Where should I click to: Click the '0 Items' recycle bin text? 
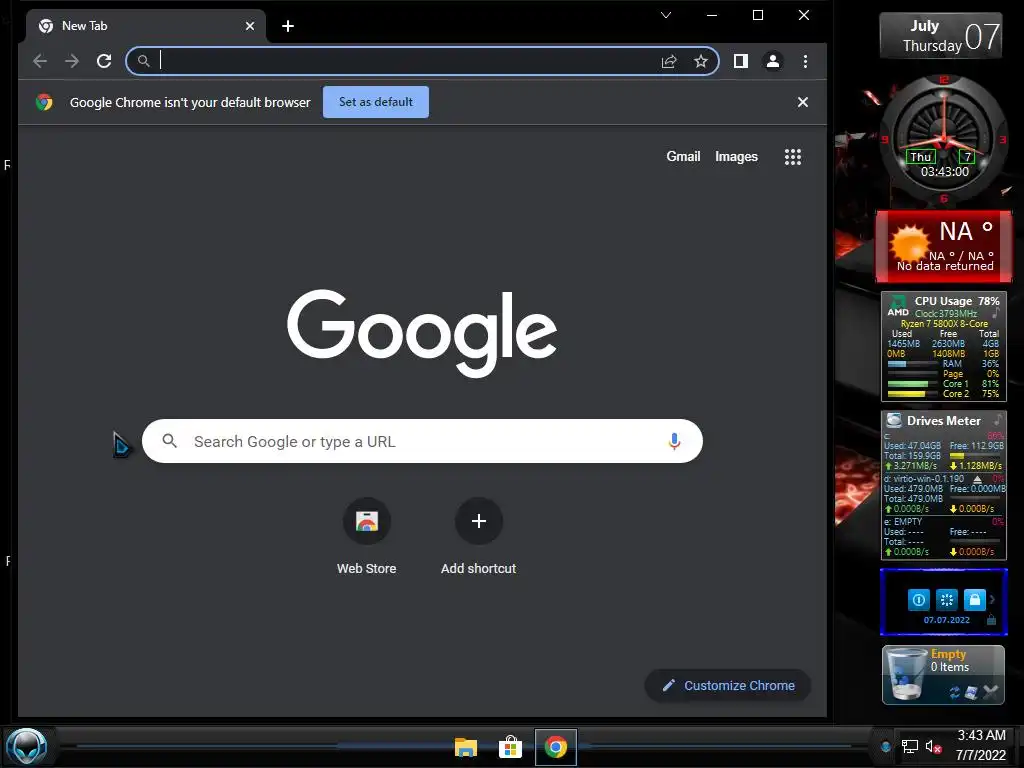pos(950,667)
